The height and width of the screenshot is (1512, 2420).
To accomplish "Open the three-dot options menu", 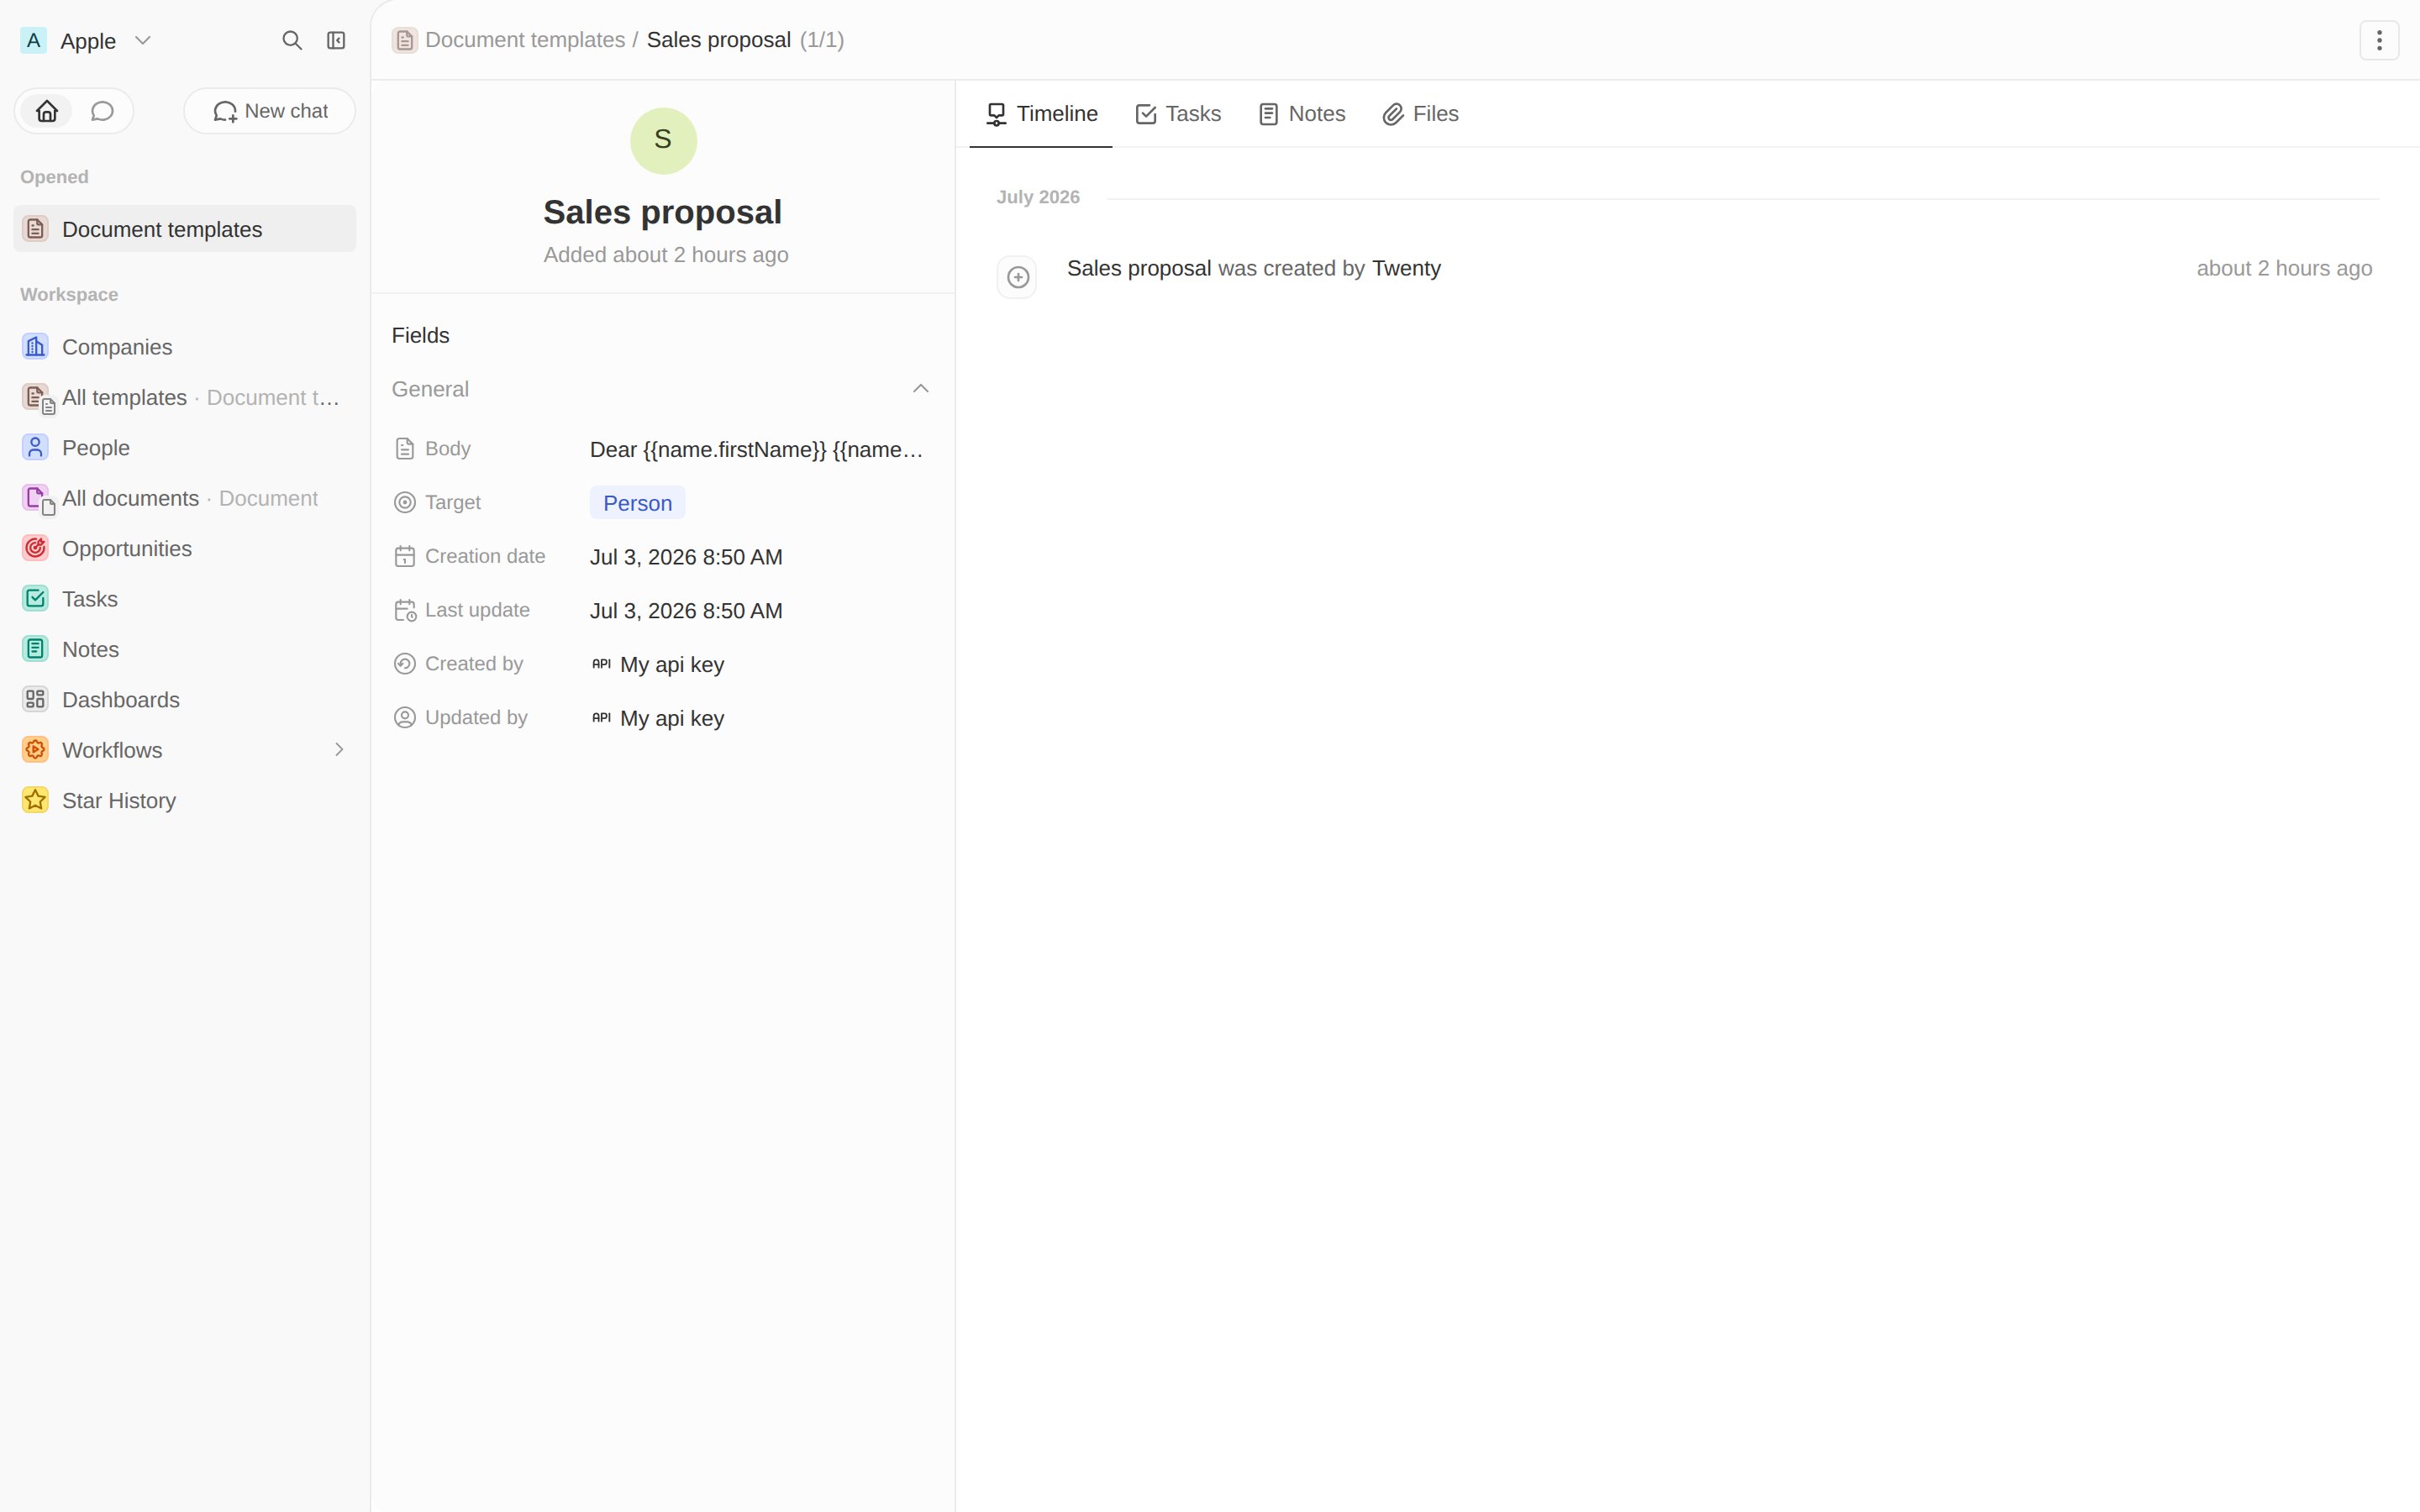I will [x=2379, y=40].
